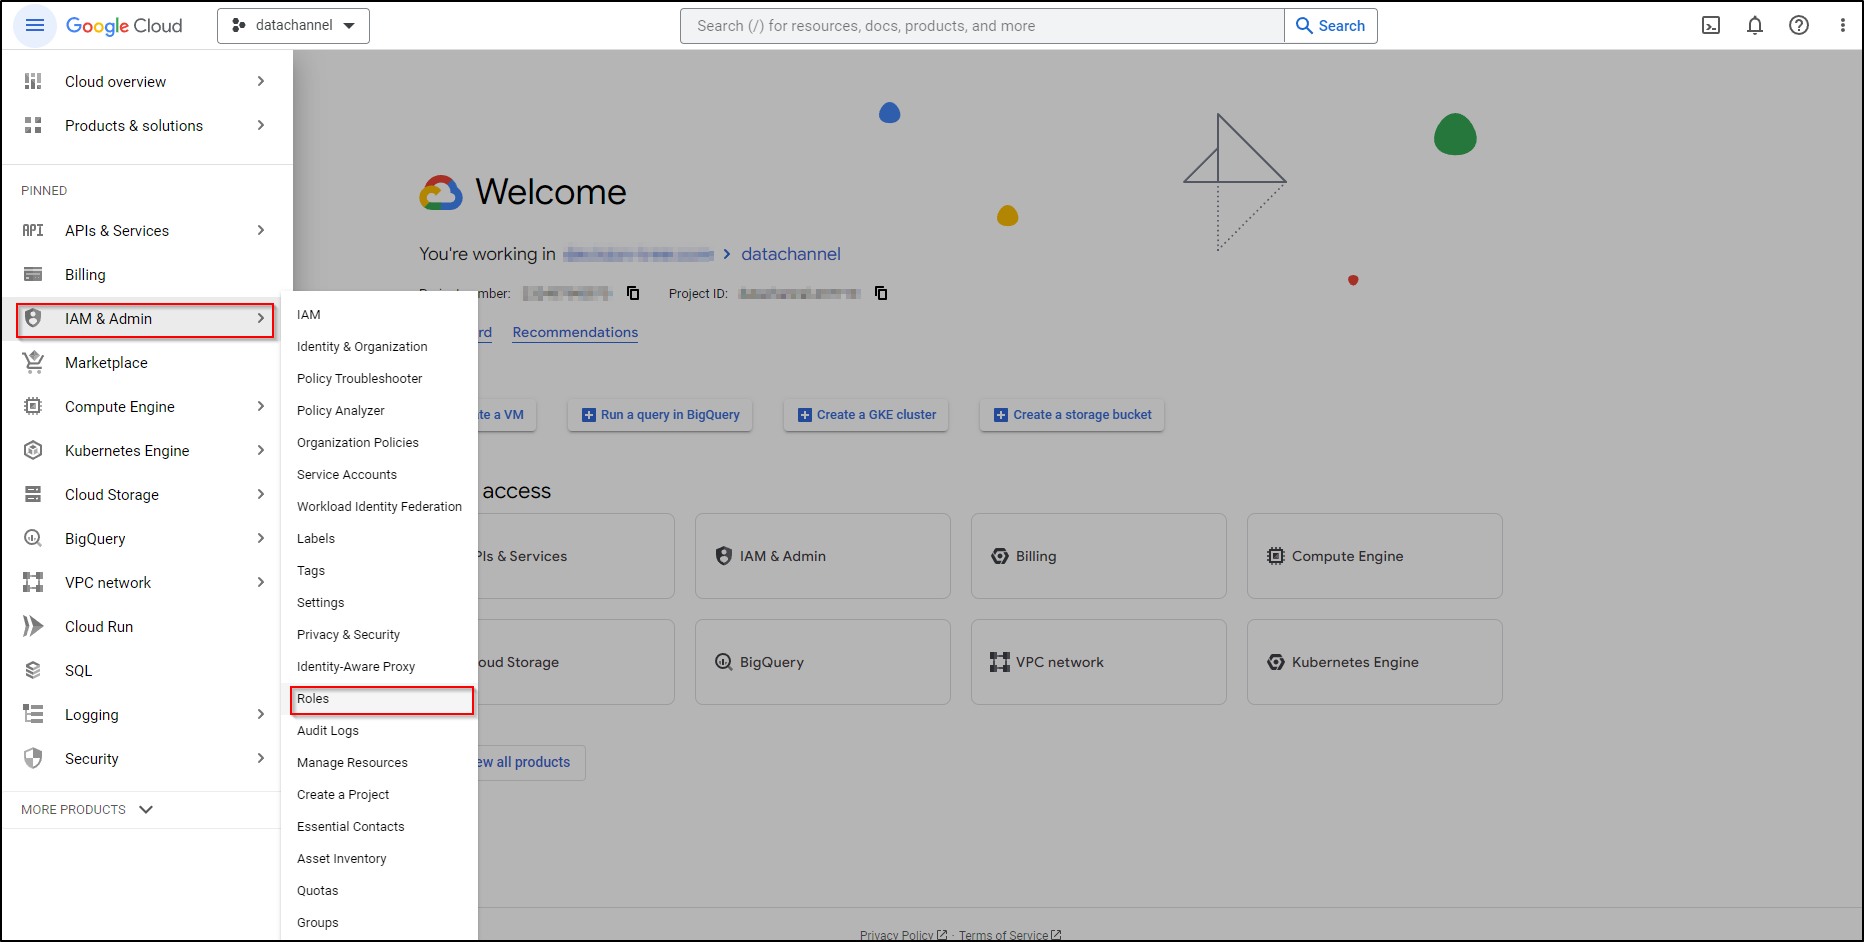Open Workload Identity Federation submenu item
The height and width of the screenshot is (942, 1864).
point(379,506)
